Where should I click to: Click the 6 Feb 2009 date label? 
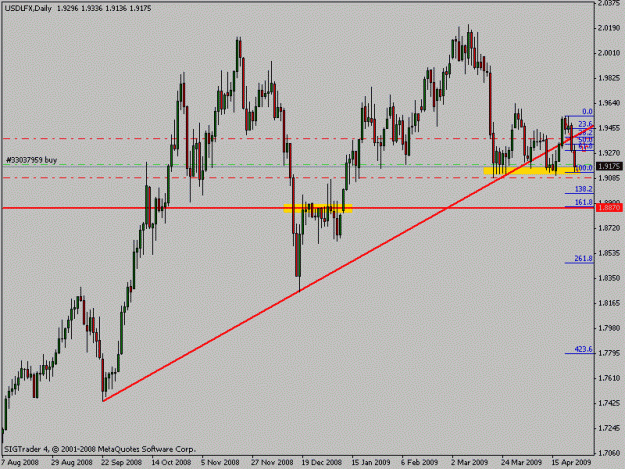click(419, 462)
